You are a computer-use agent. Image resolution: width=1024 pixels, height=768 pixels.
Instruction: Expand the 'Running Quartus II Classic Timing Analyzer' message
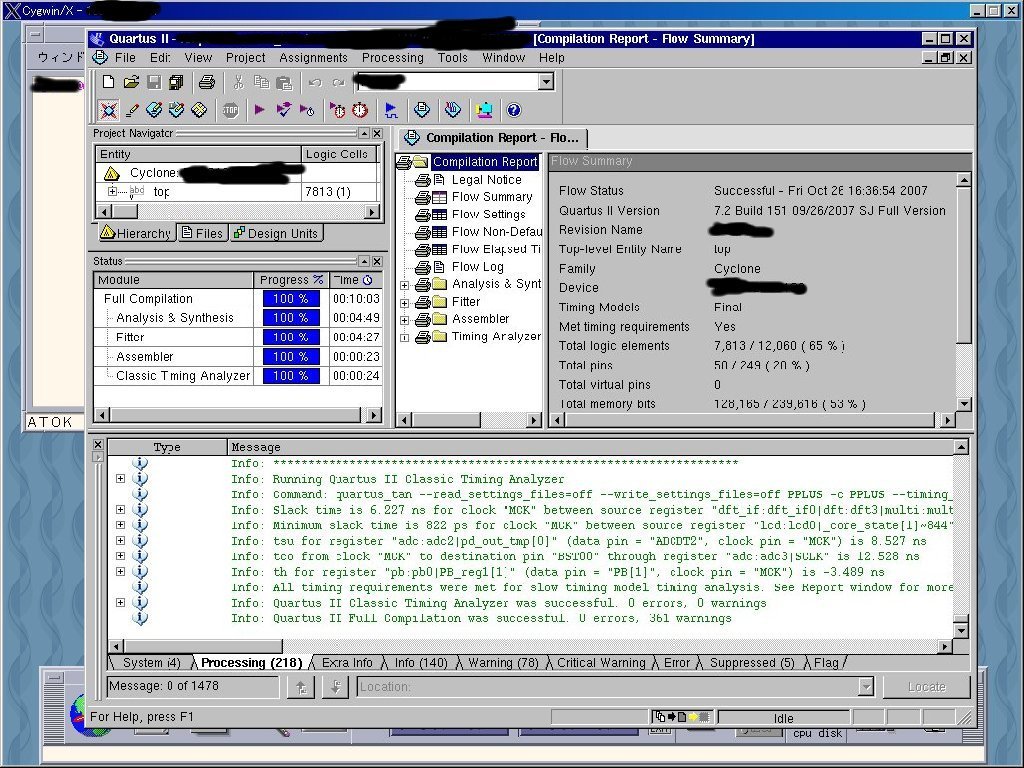[120, 478]
